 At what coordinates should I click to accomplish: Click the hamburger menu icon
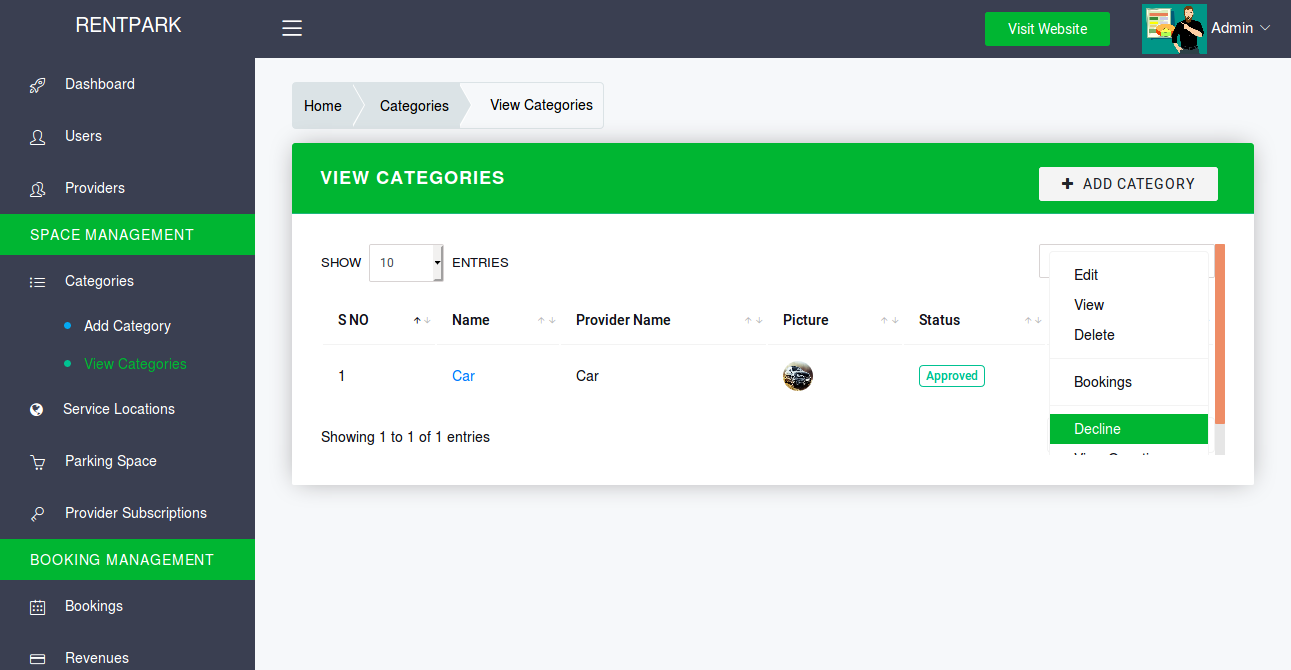tap(292, 28)
